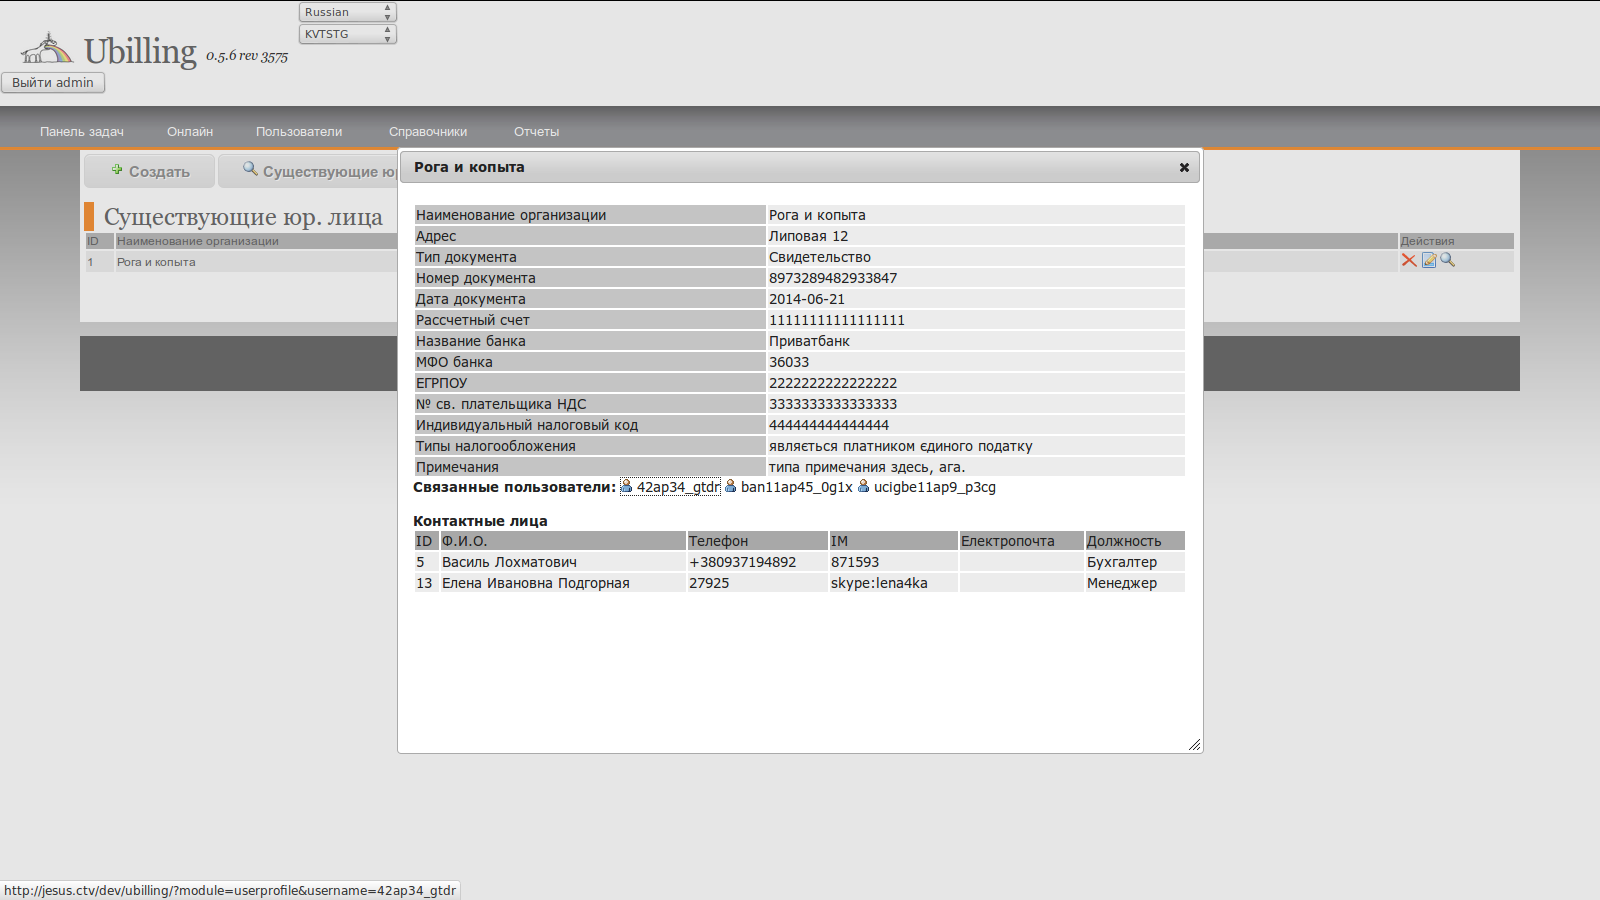Screen dimensions: 1600x900
Task: Open linked user ucigbe11ap9_p3cg profile
Action: [934, 487]
